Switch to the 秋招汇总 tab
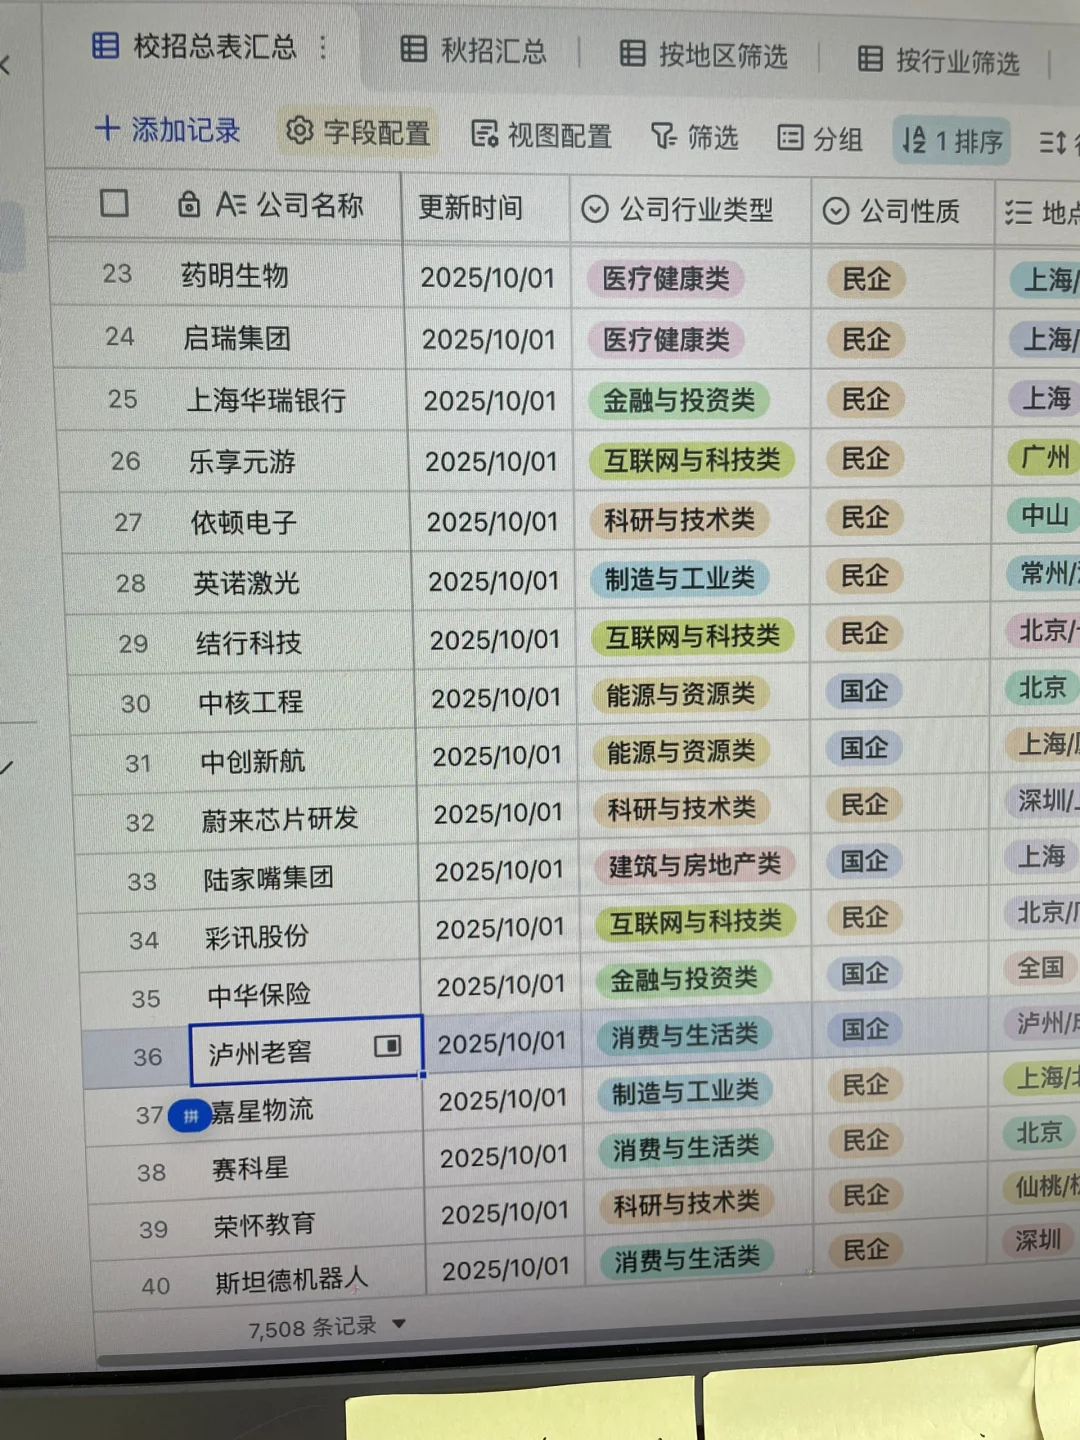1080x1440 pixels. (473, 50)
